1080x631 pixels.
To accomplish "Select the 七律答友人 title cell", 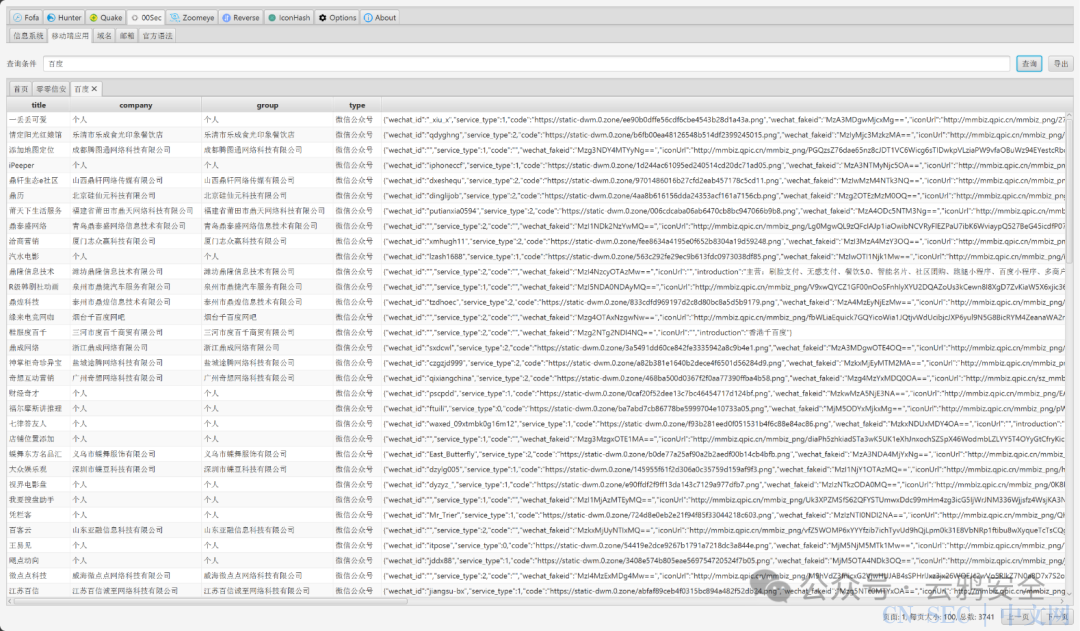I will (38, 424).
